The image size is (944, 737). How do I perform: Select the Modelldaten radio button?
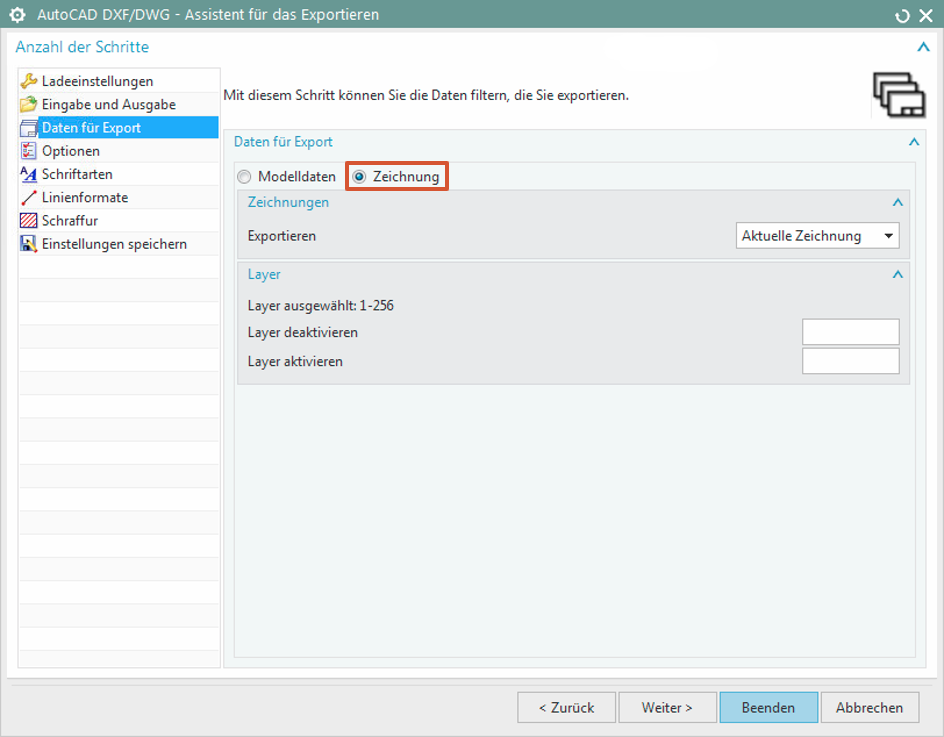(245, 177)
